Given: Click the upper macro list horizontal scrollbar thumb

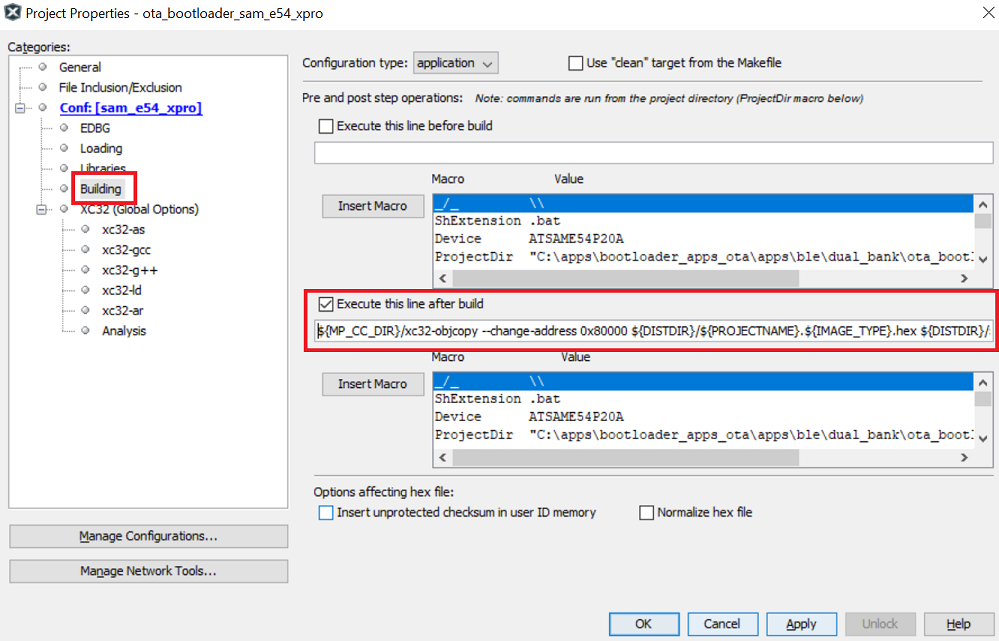Looking at the screenshot, I should pyautogui.click(x=626, y=278).
